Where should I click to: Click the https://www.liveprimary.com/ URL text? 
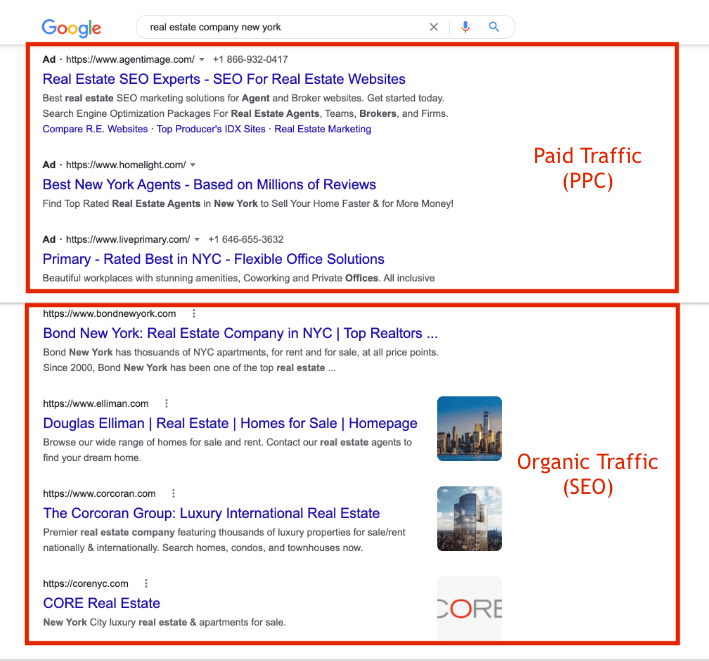point(128,240)
